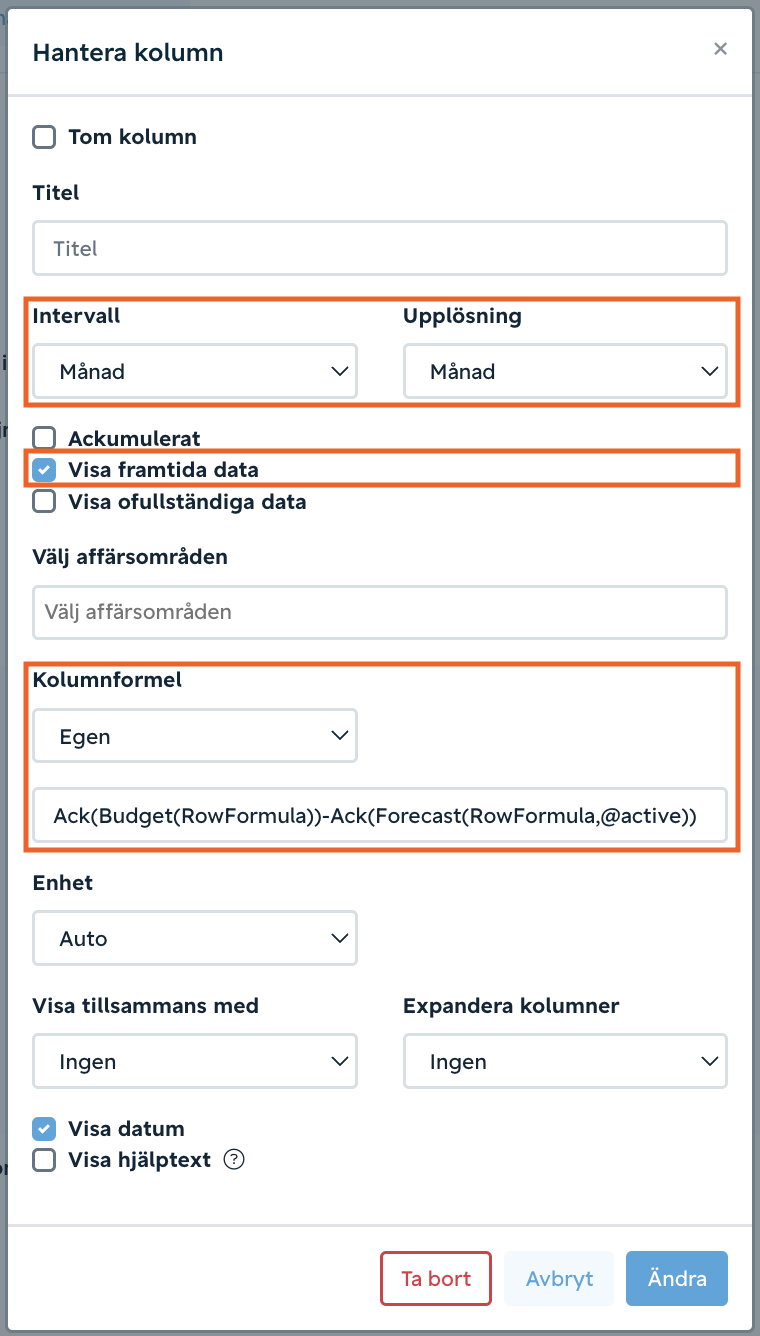
Task: Click the Avbryt button
Action: coord(559,1278)
